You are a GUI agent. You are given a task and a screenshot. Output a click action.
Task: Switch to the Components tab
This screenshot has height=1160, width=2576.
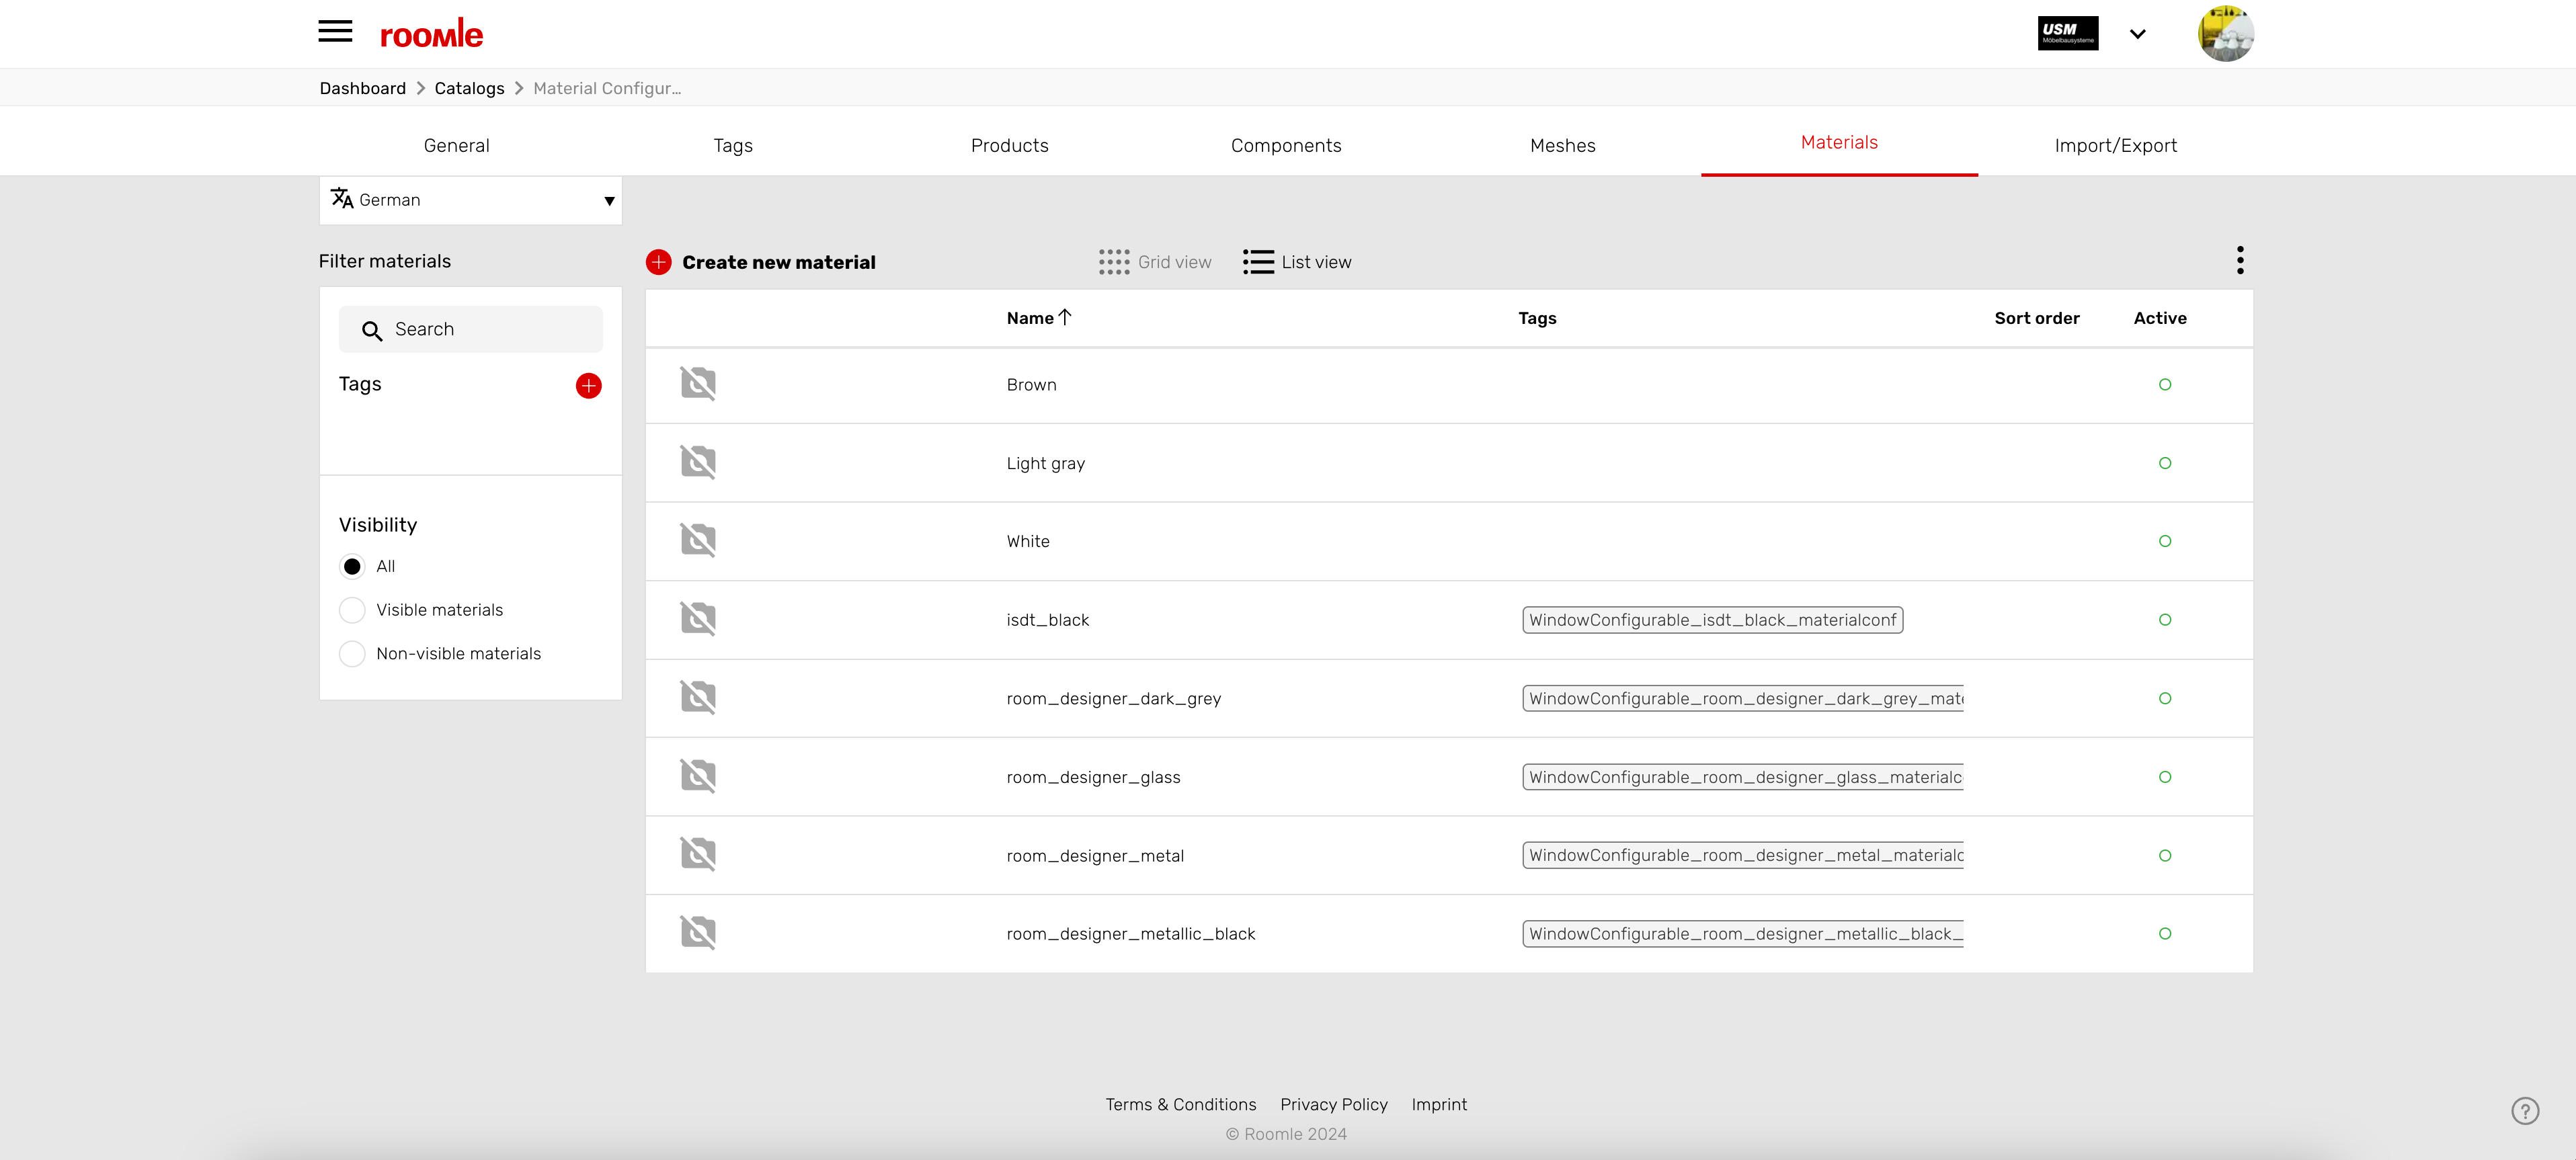pos(1285,146)
